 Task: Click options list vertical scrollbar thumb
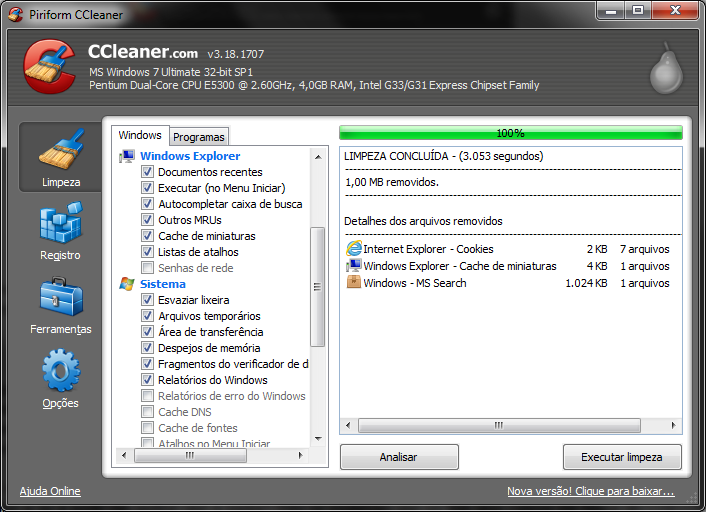318,287
